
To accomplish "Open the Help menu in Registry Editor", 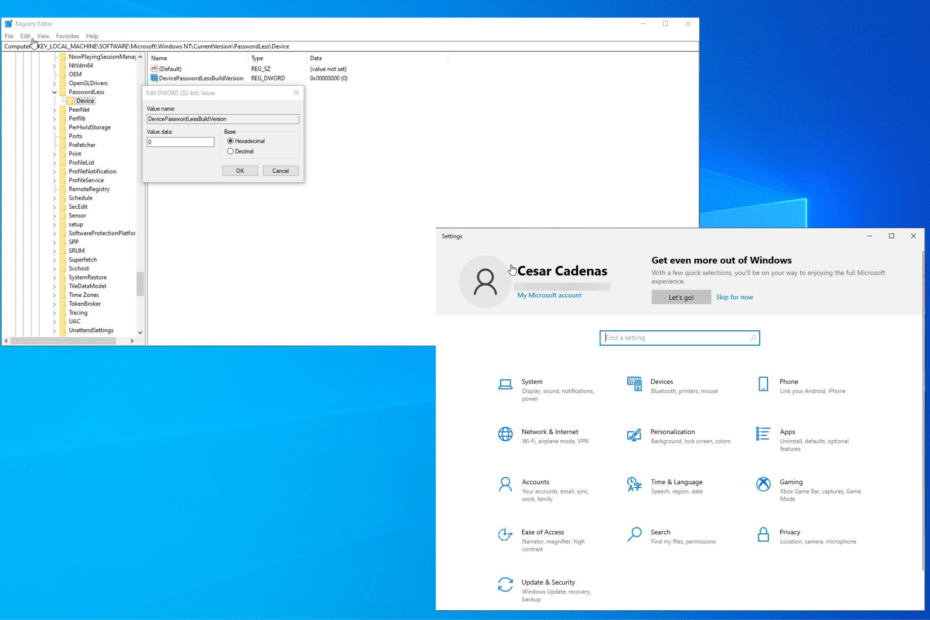I will pyautogui.click(x=91, y=36).
